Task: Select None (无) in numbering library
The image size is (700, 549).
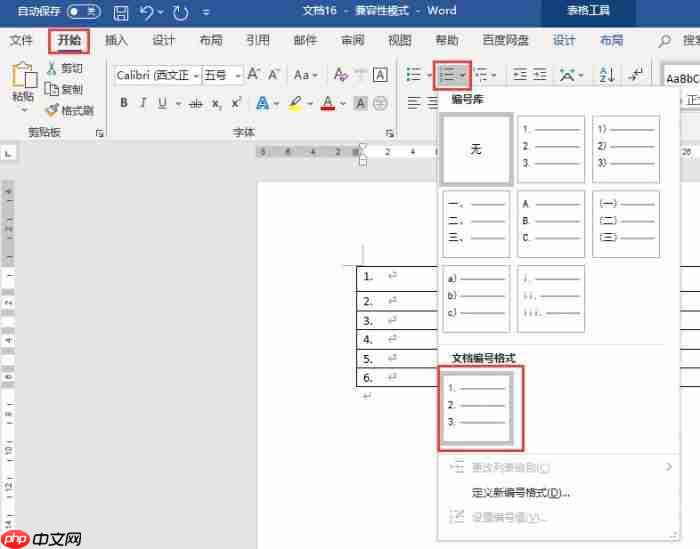Action: pyautogui.click(x=476, y=149)
